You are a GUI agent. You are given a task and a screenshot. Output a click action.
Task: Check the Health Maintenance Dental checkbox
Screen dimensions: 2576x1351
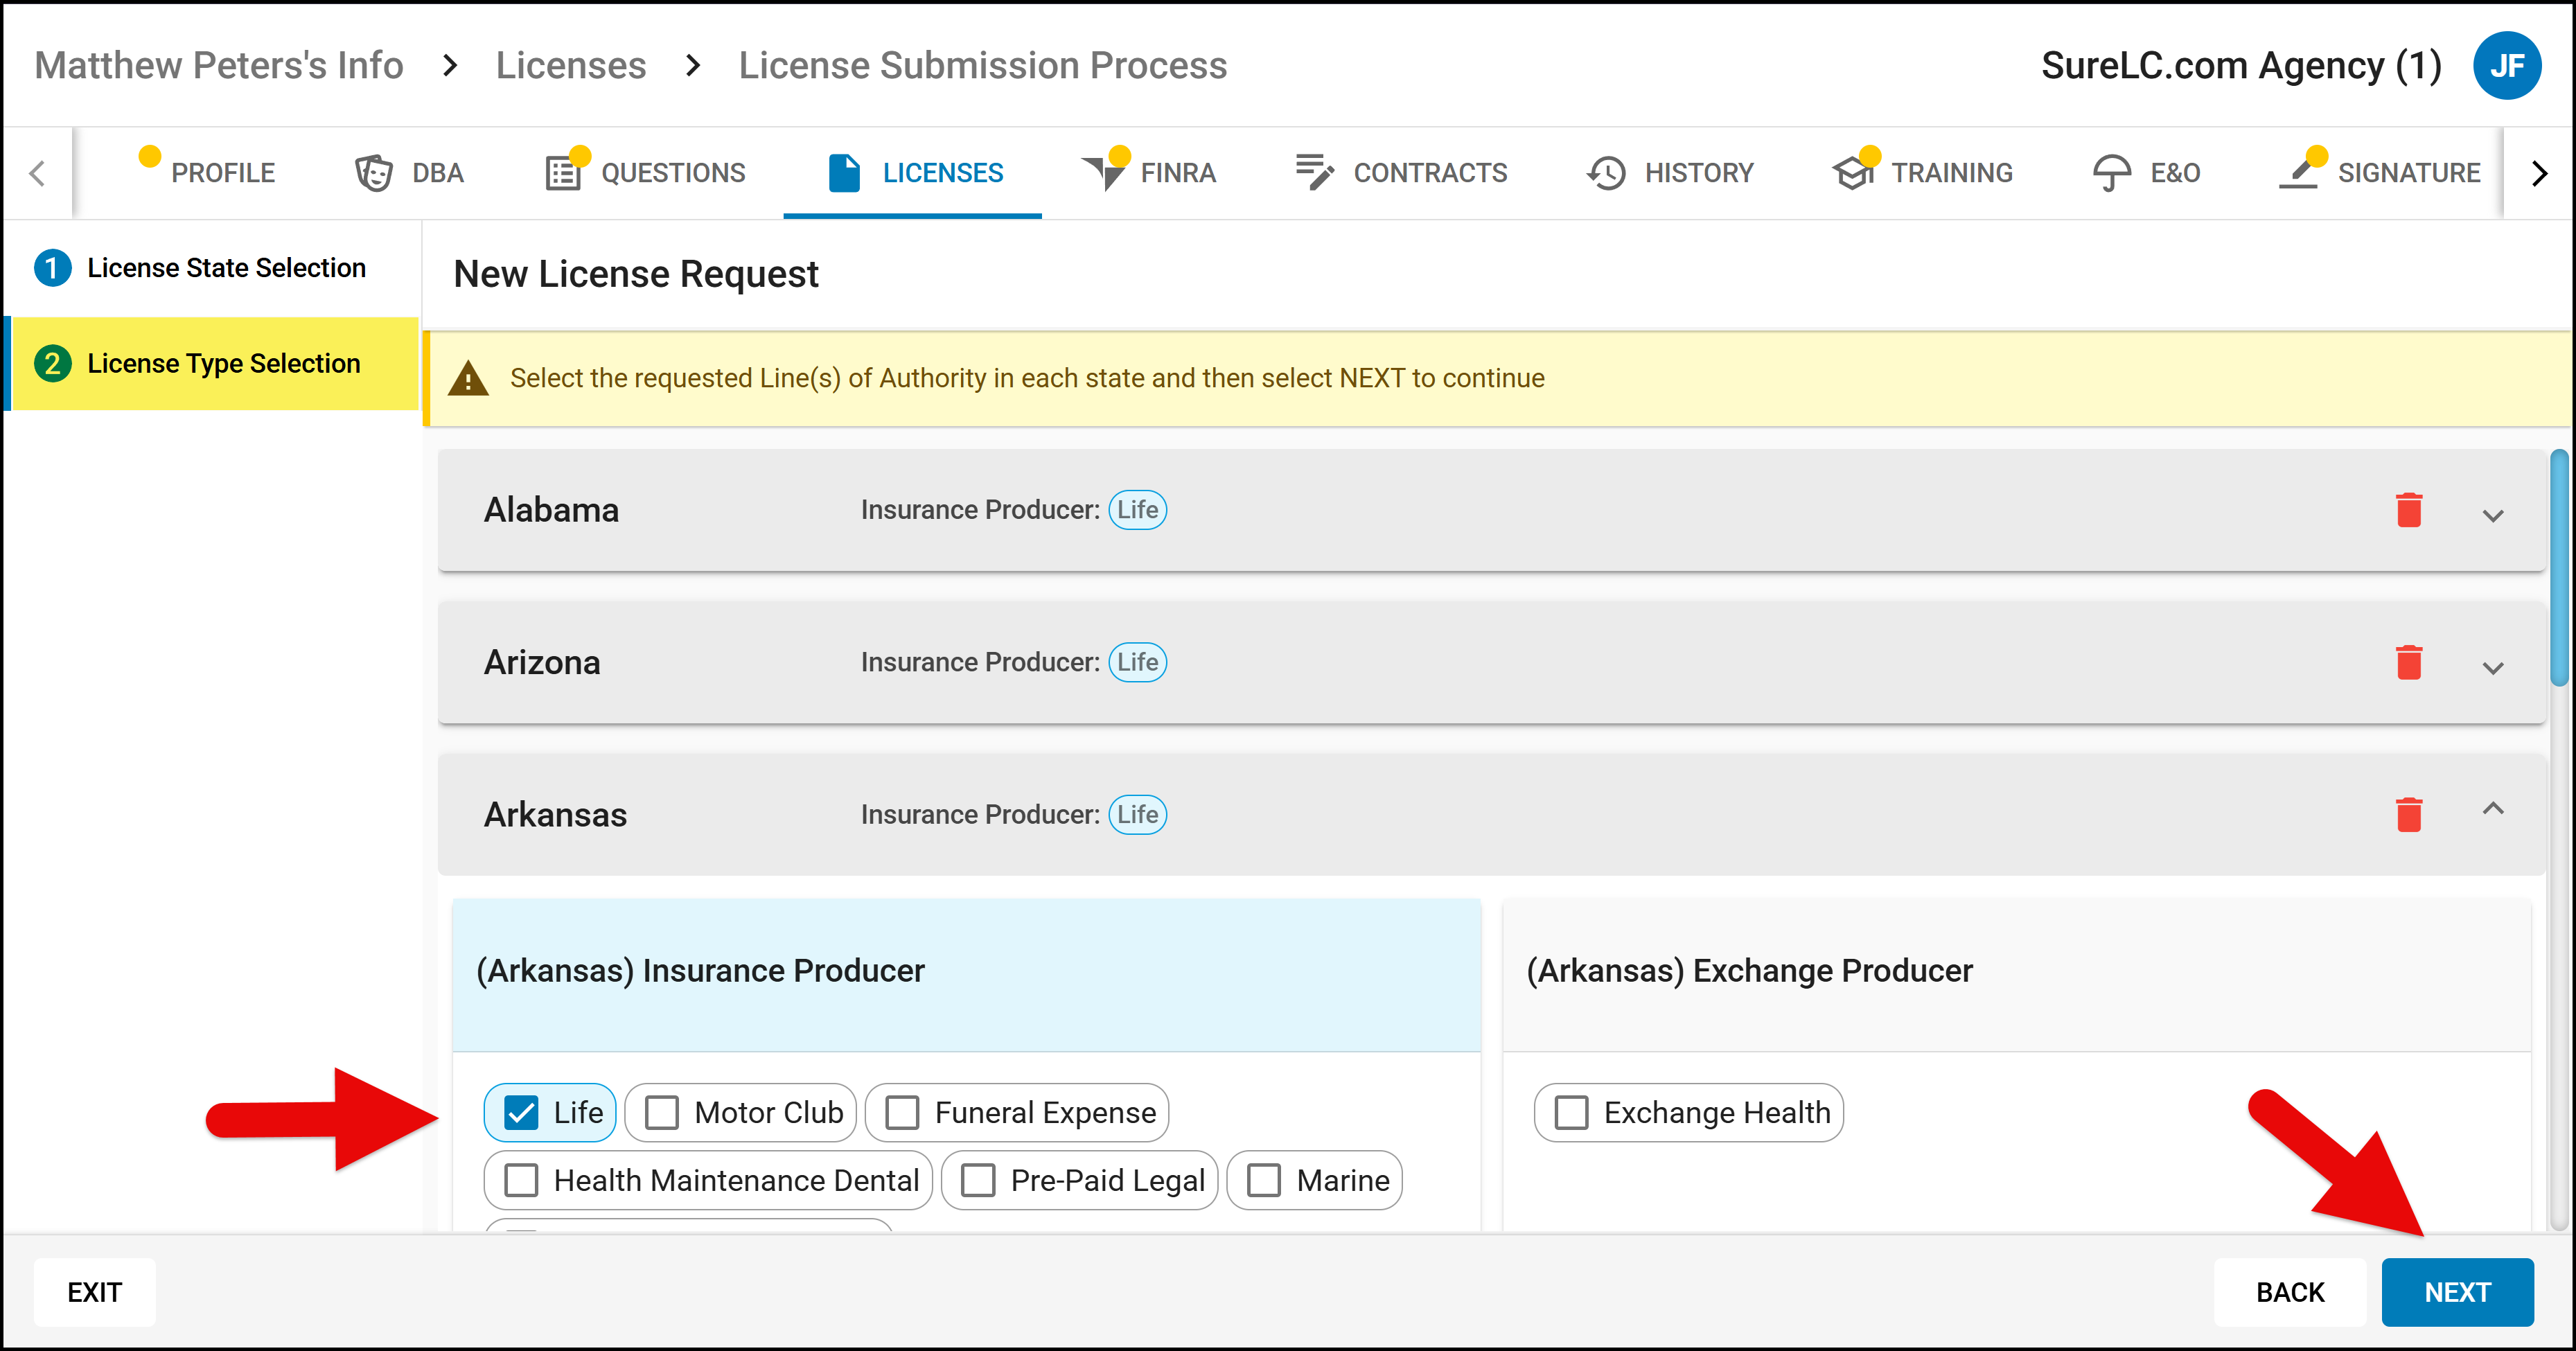tap(521, 1181)
